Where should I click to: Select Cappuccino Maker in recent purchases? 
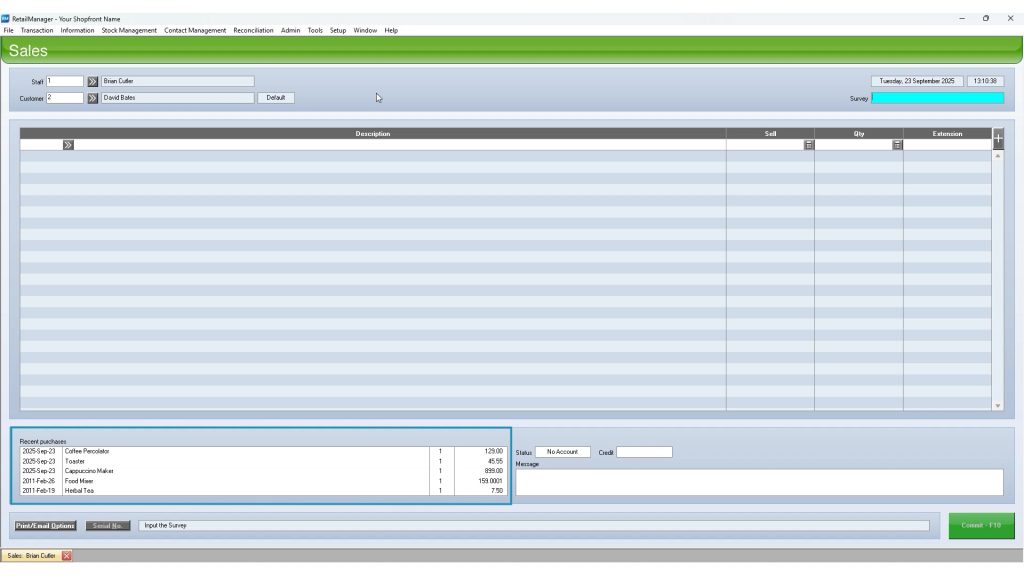click(89, 471)
